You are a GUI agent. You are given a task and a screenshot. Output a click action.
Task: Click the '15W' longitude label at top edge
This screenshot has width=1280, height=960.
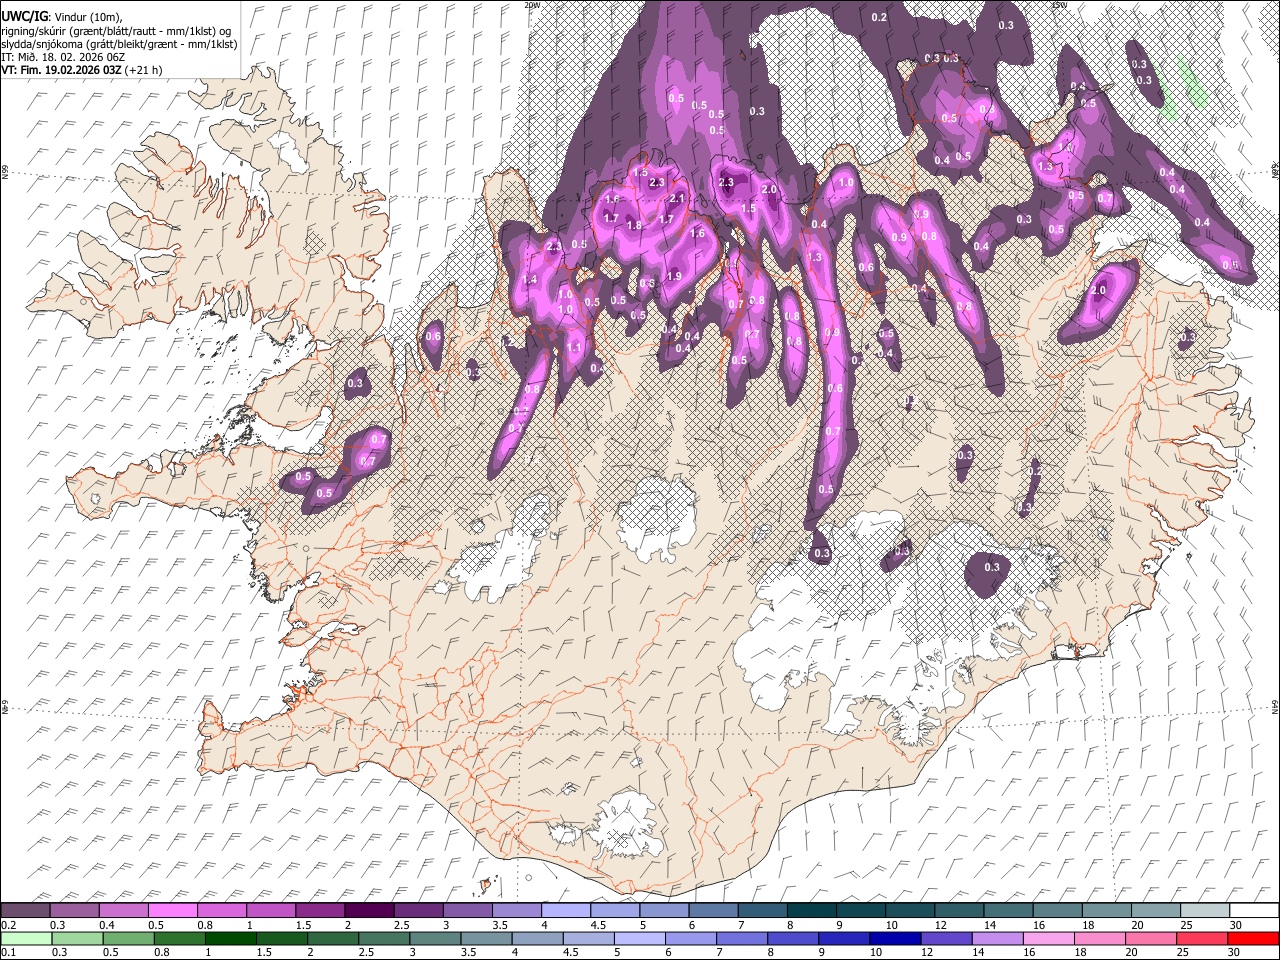(x=1059, y=5)
